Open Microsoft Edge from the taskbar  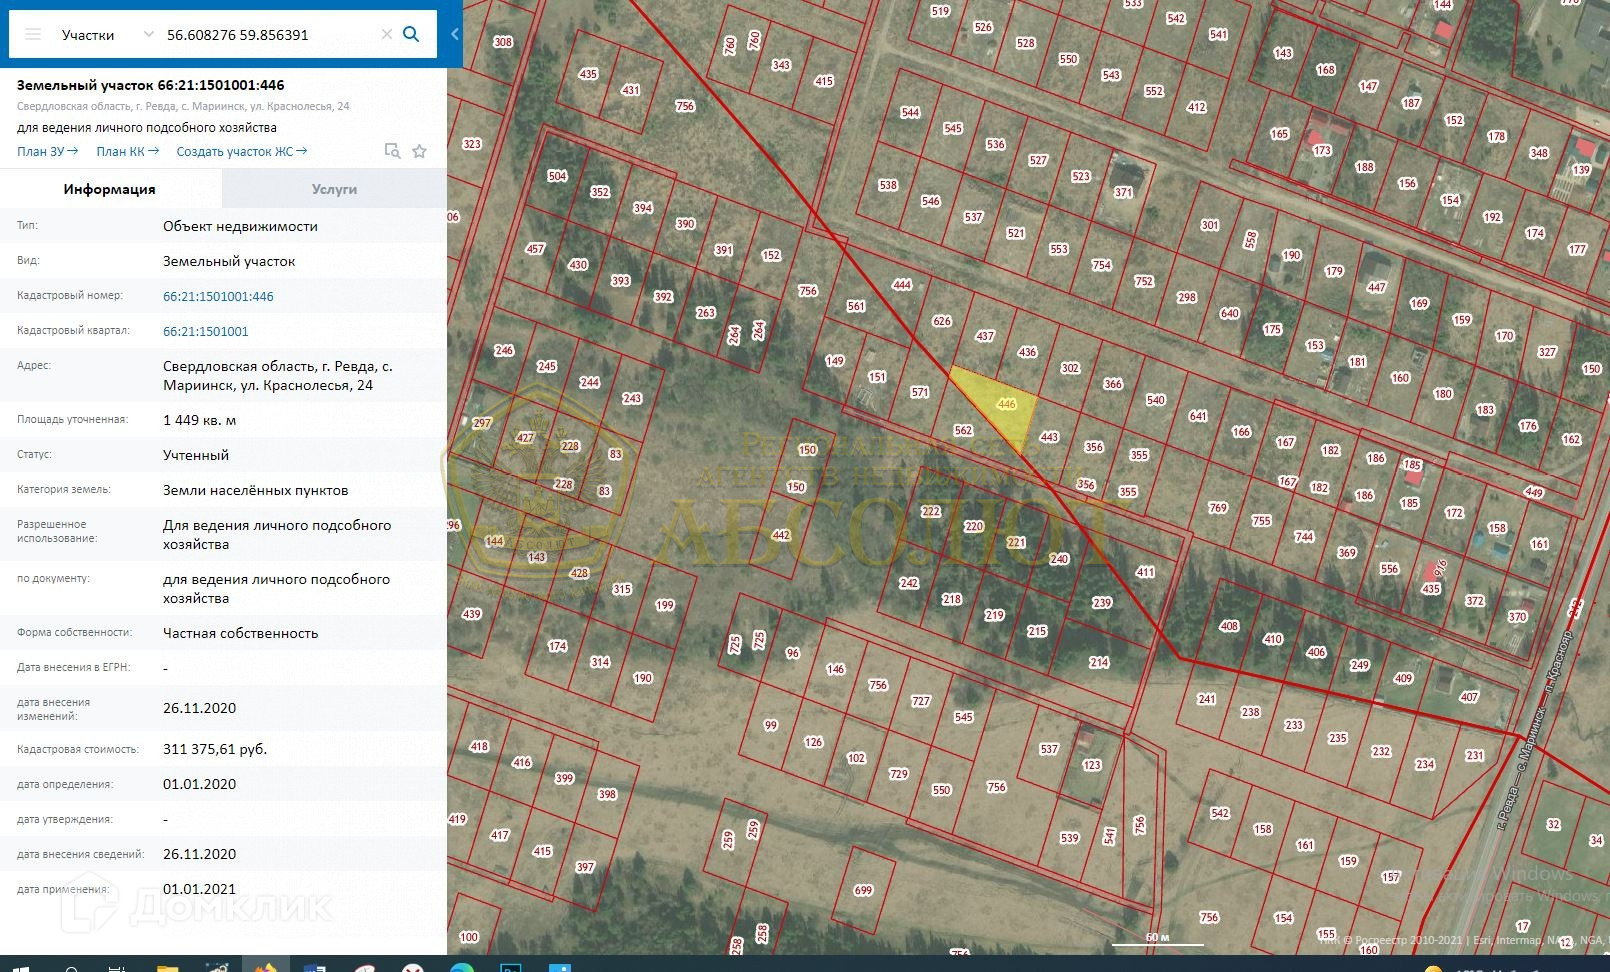tap(461, 967)
